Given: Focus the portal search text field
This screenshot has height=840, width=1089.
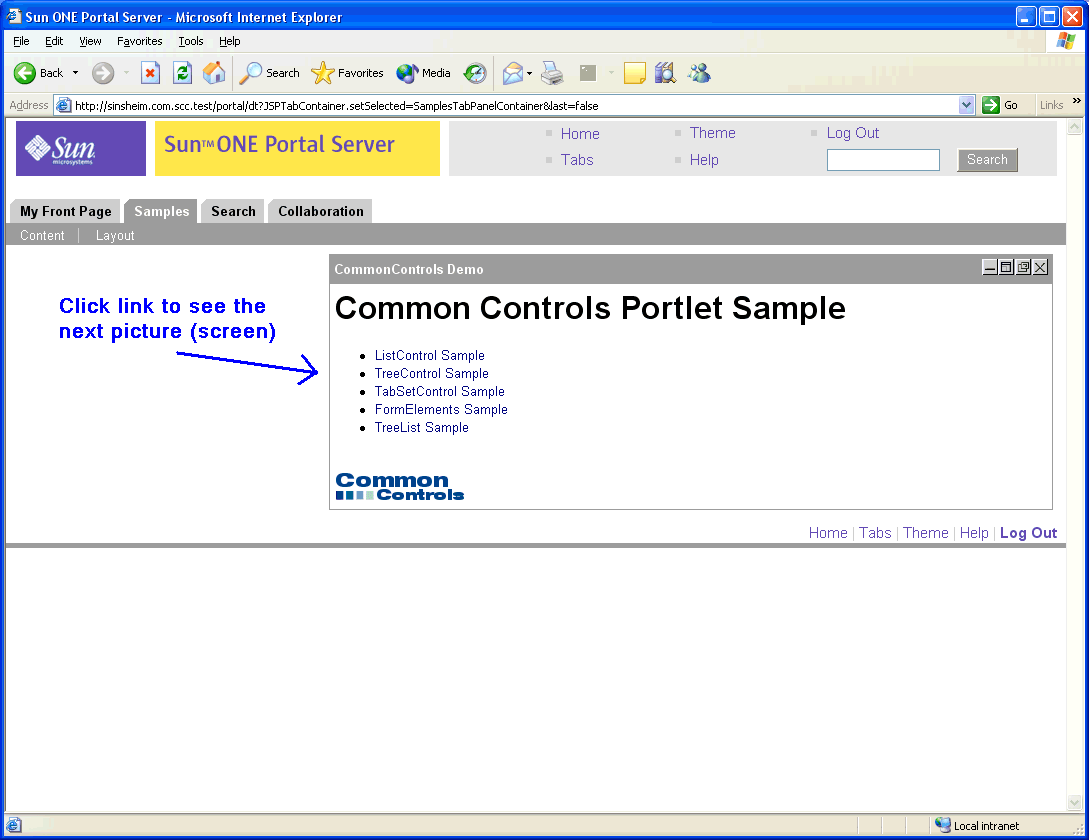Looking at the screenshot, I should [x=883, y=160].
